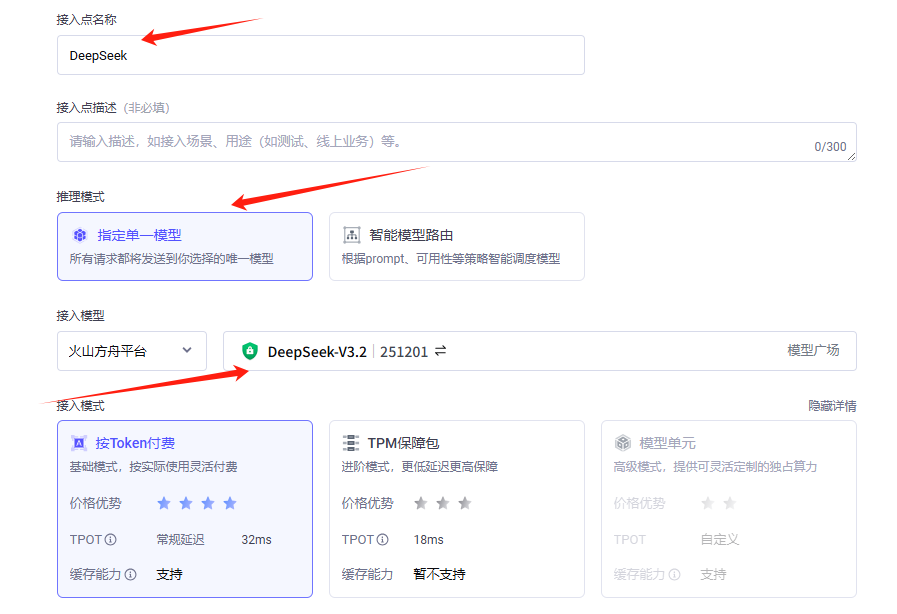This screenshot has height=614, width=897.
Task: Choose the 按Token付费 access mode card
Action: pyautogui.click(x=185, y=509)
